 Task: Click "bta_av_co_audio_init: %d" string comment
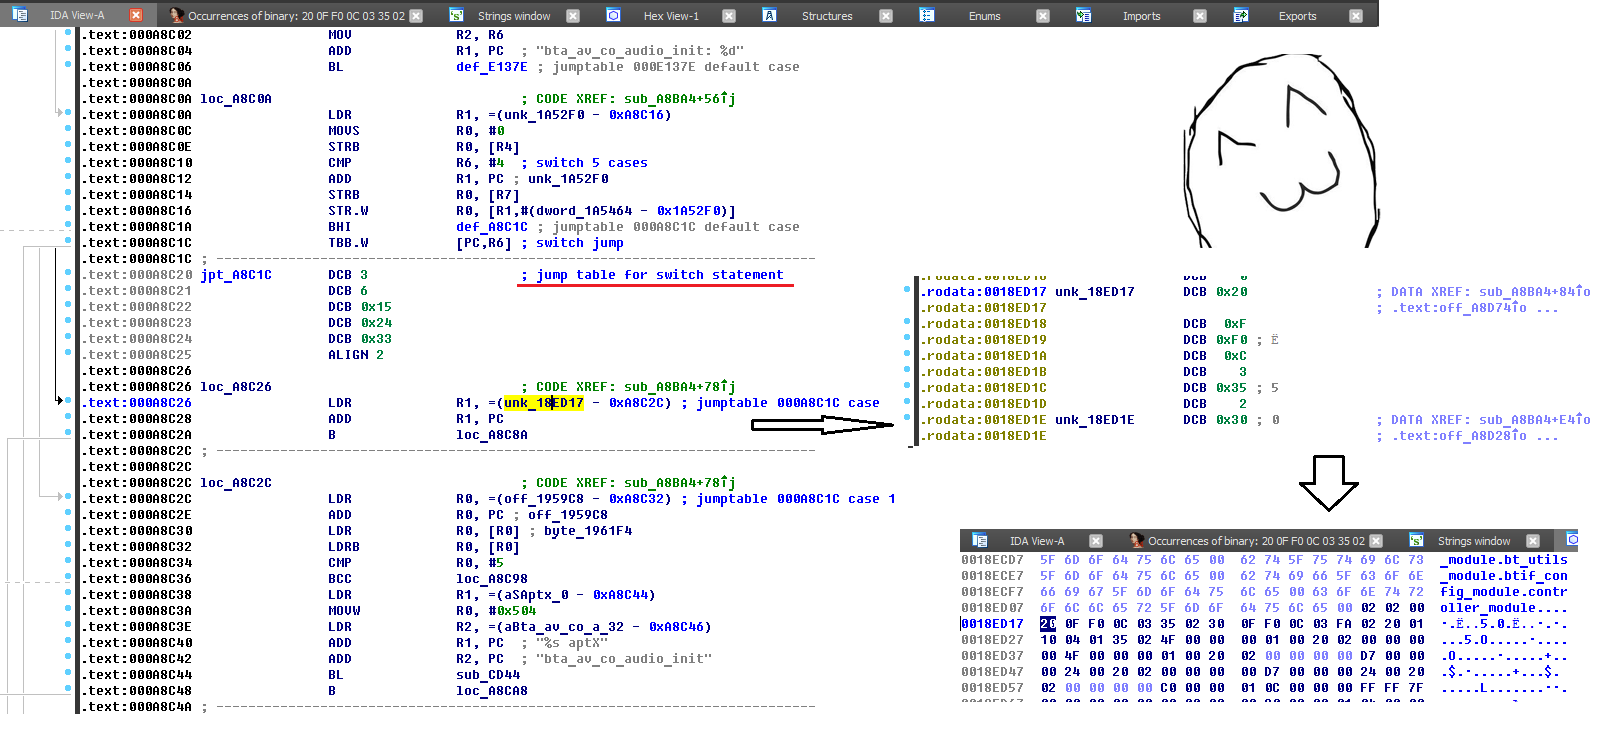(x=640, y=51)
